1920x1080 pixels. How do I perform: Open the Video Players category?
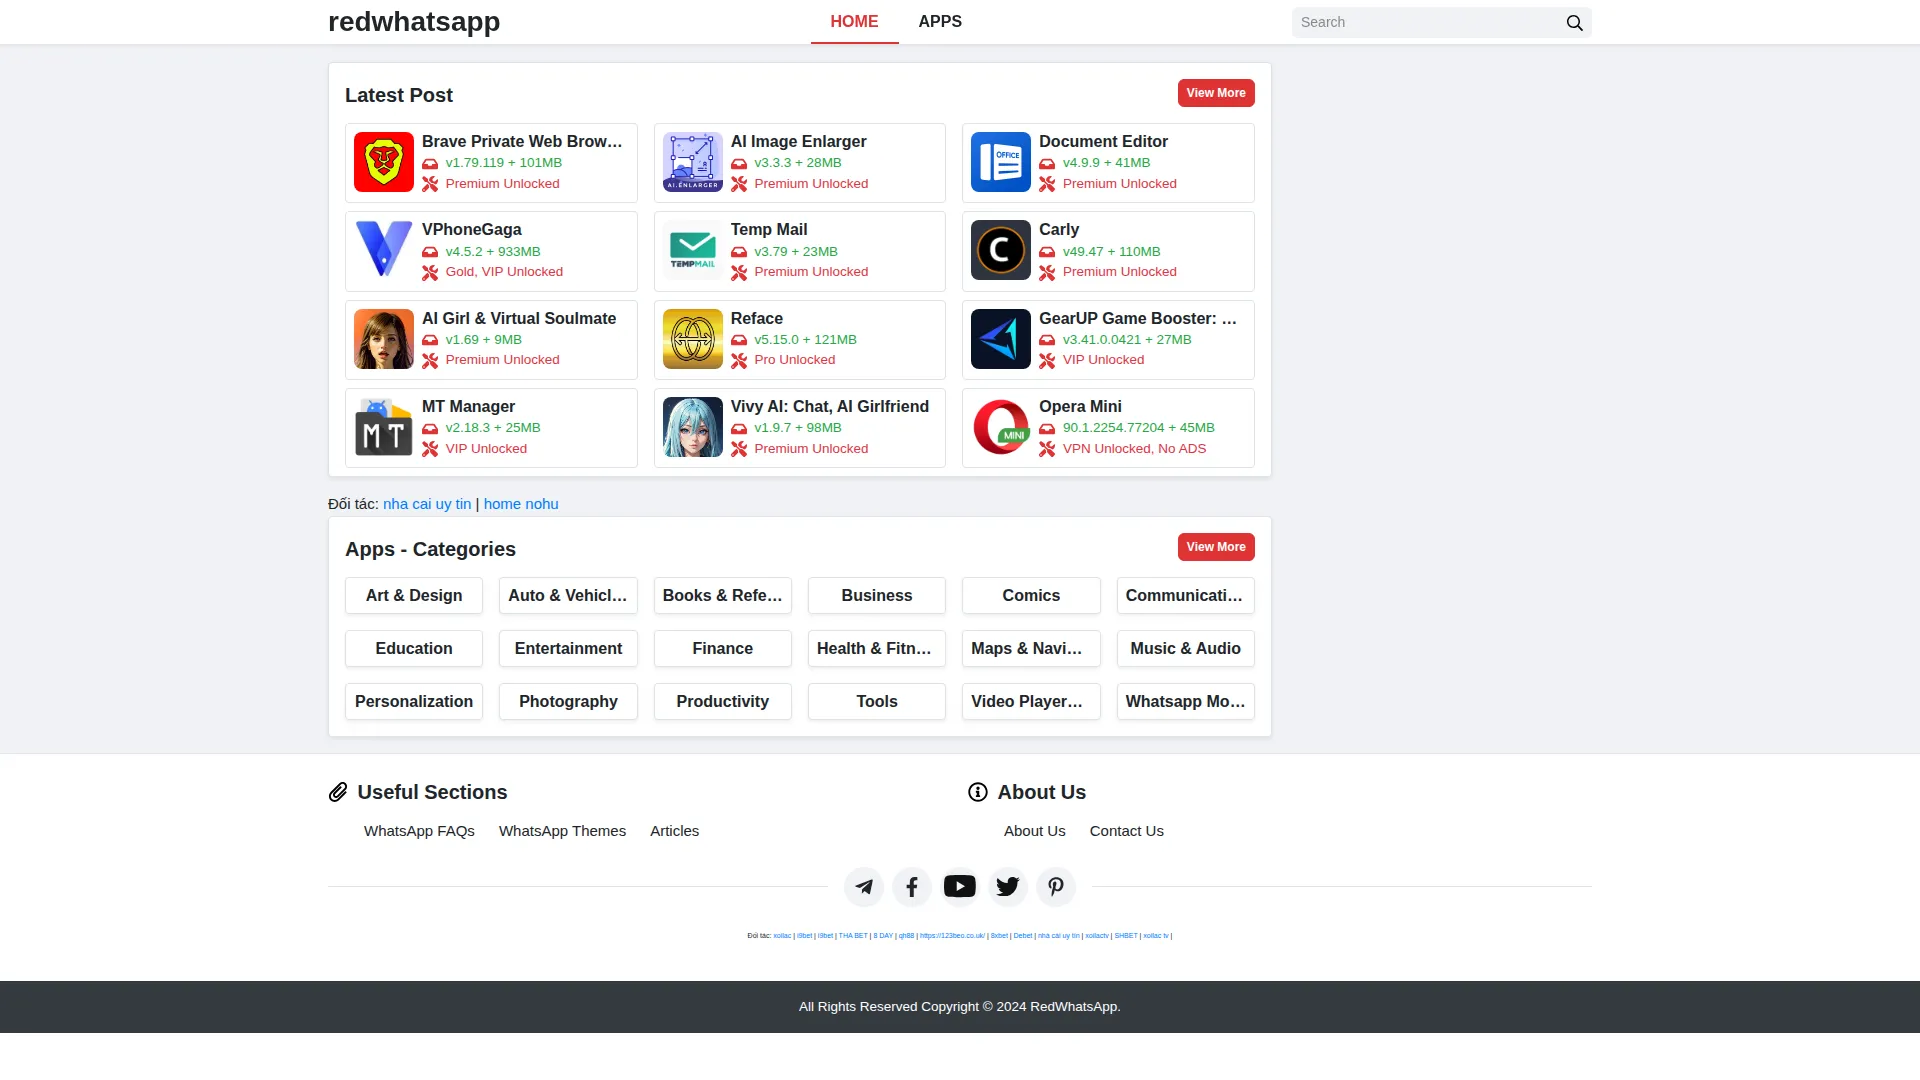(1031, 701)
